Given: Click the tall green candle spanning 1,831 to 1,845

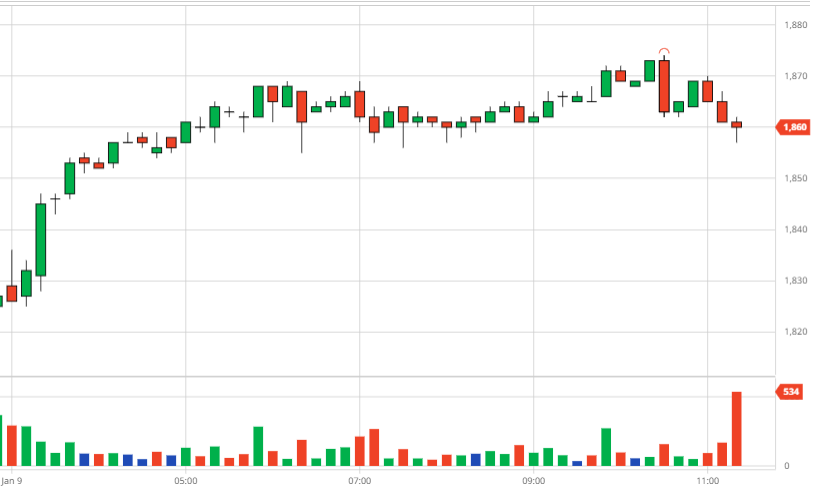Looking at the screenshot, I should 41,240.
